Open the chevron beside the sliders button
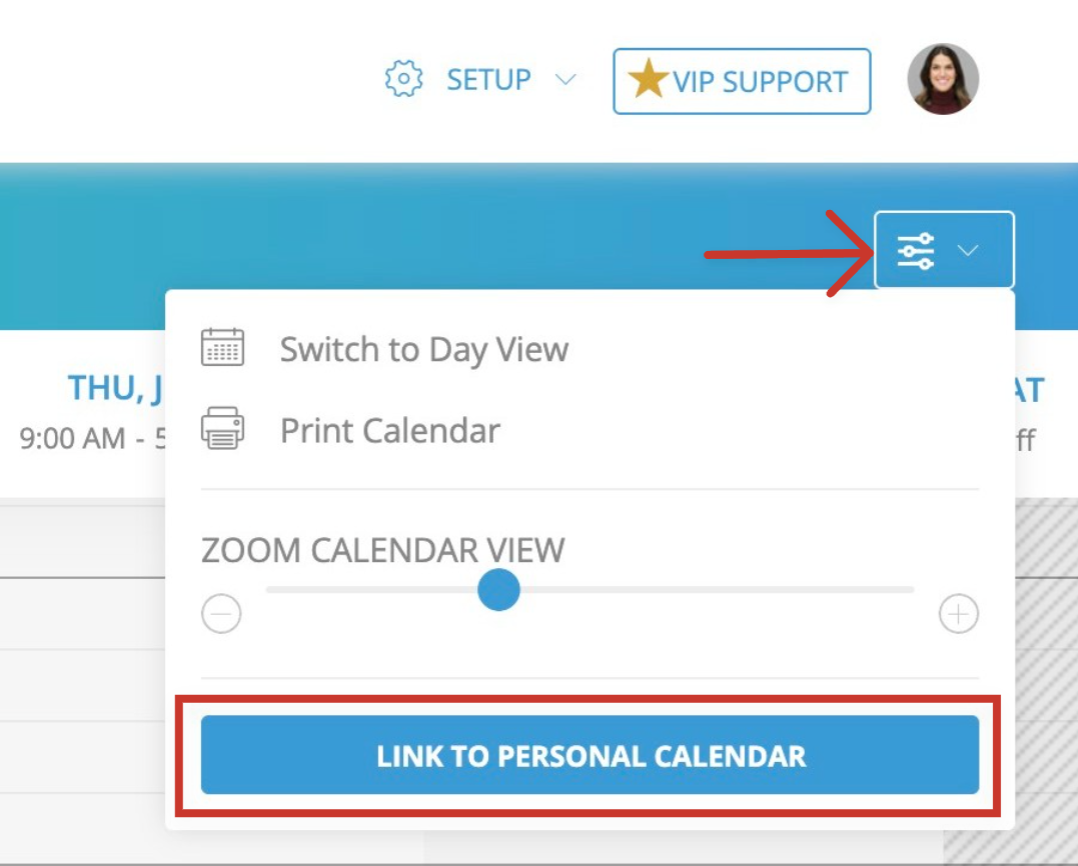 pos(967,252)
